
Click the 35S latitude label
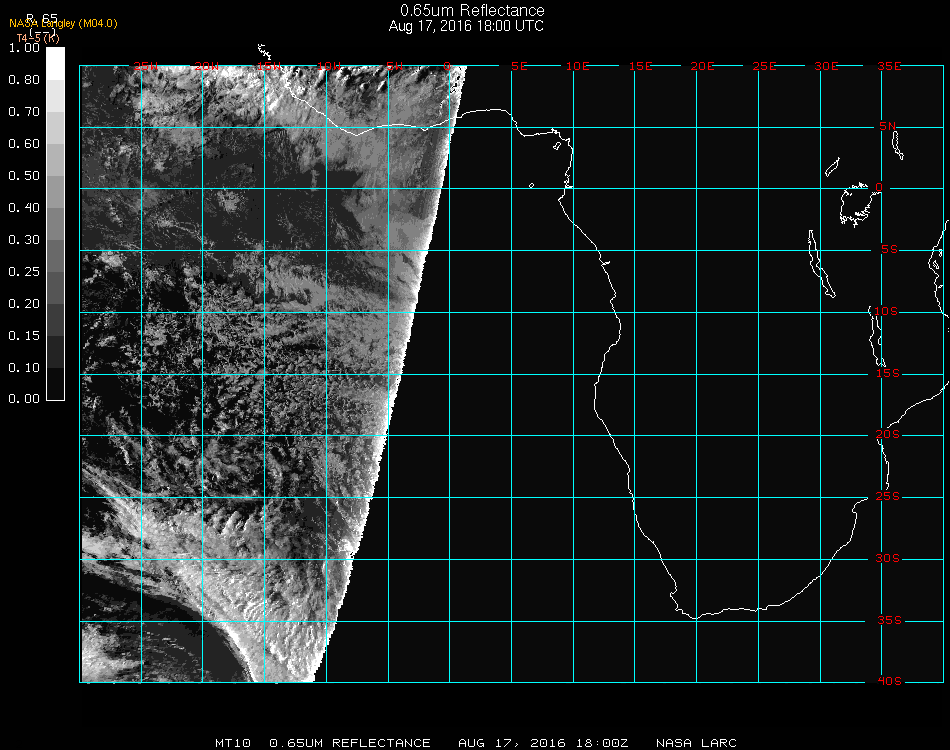click(889, 620)
